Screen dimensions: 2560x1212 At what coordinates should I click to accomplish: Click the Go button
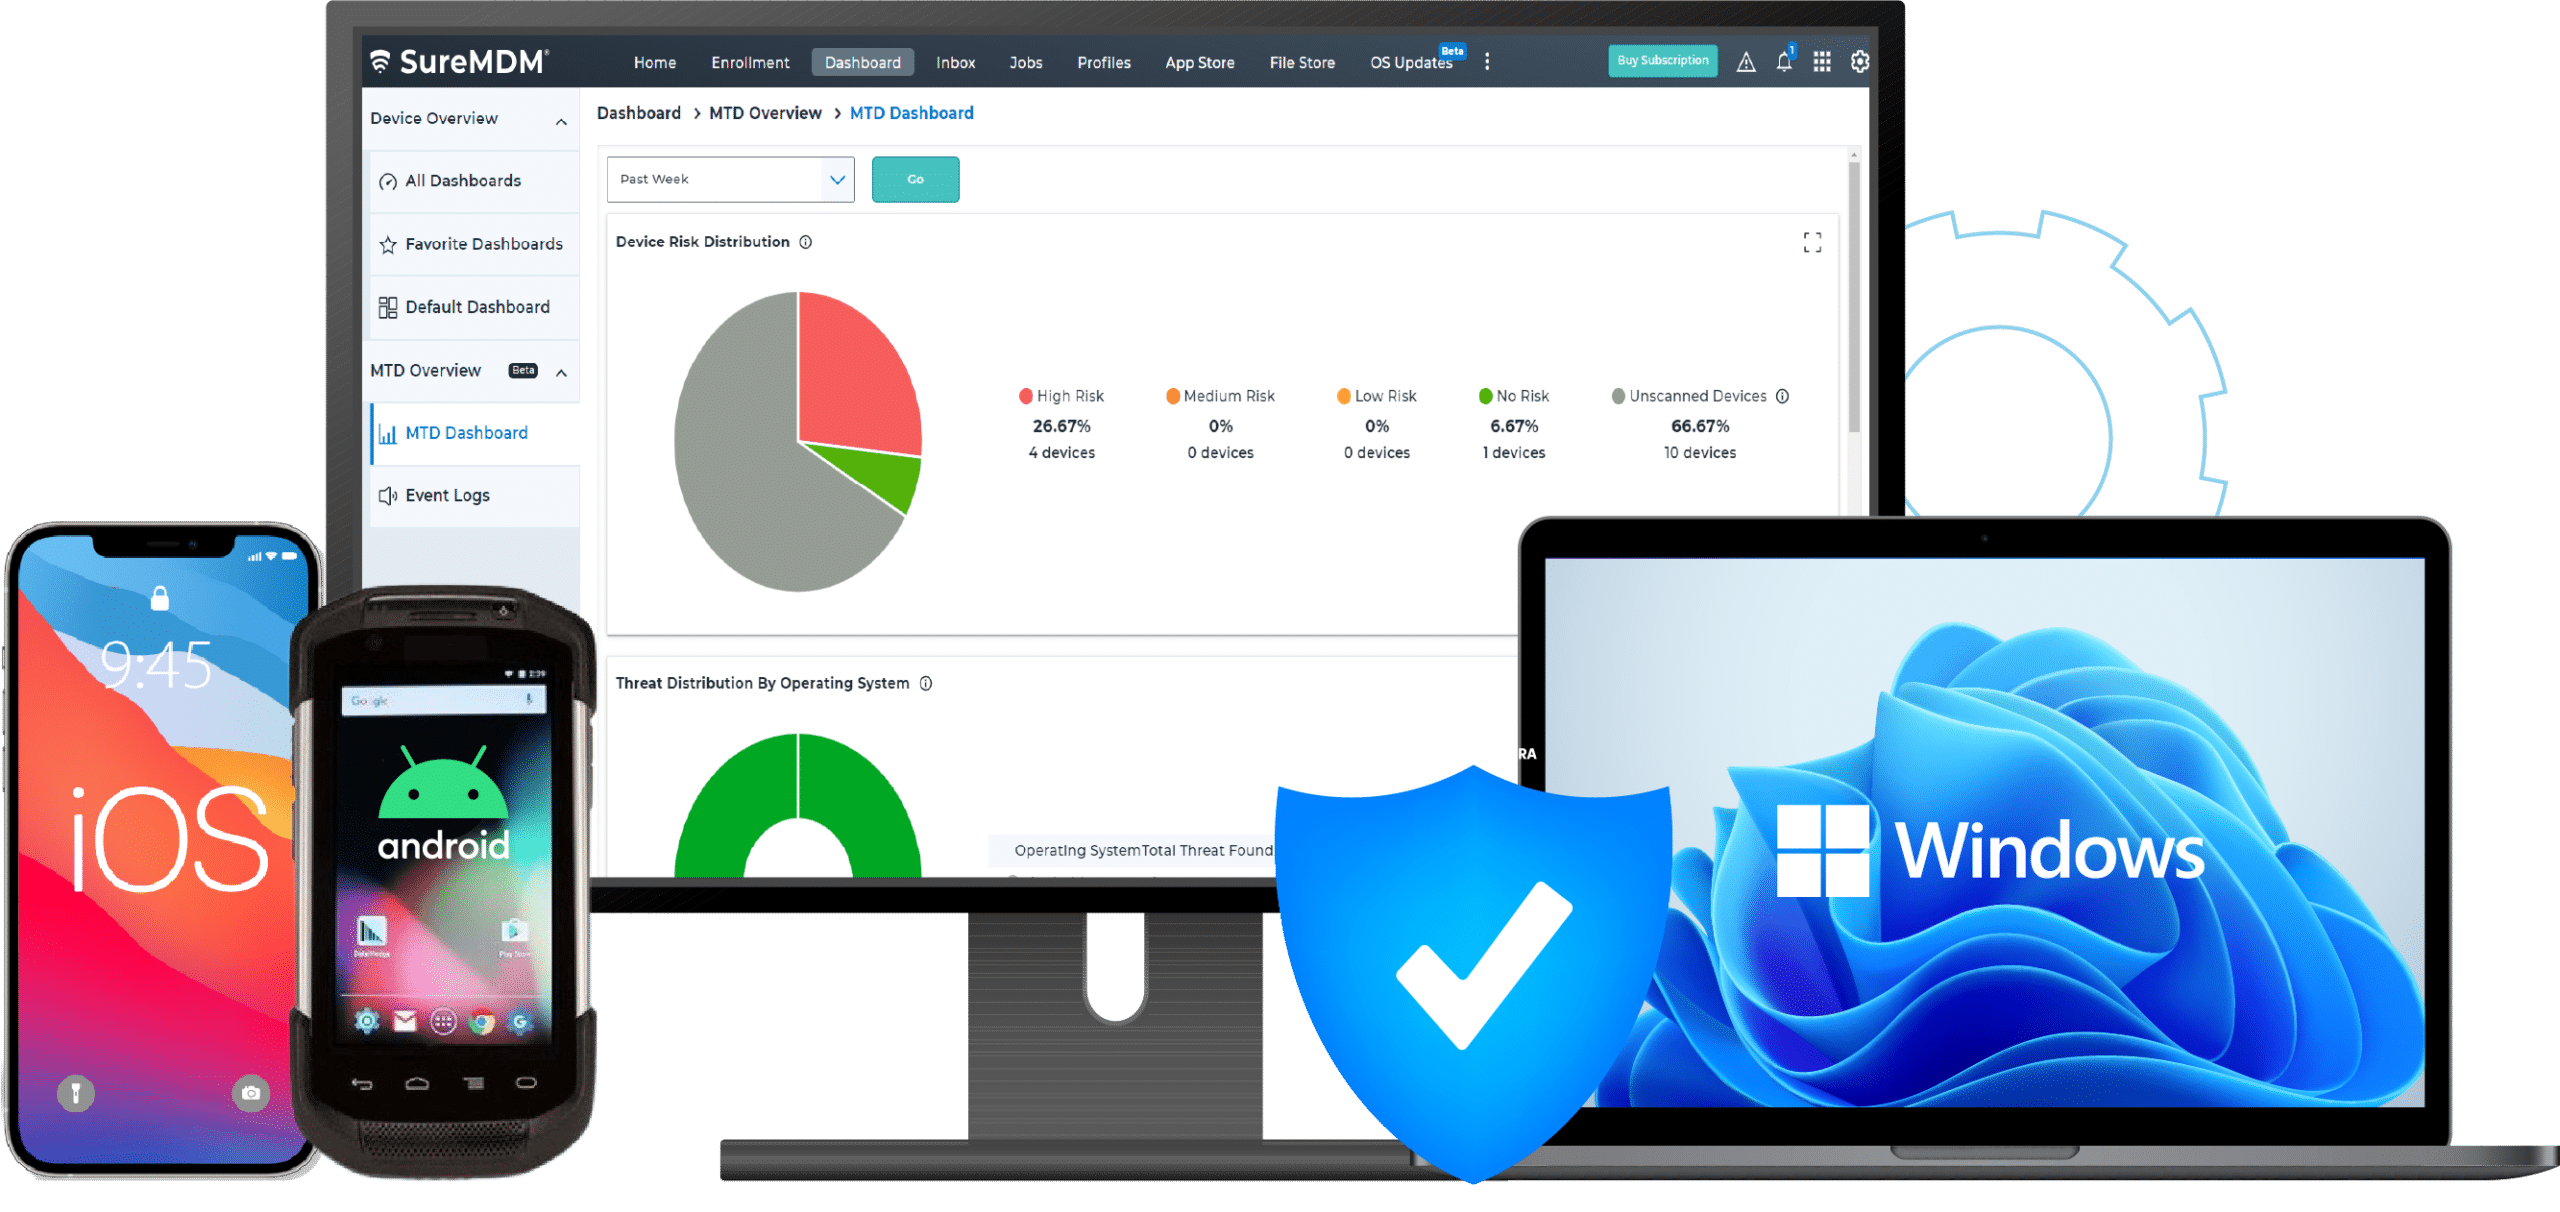pyautogui.click(x=915, y=179)
